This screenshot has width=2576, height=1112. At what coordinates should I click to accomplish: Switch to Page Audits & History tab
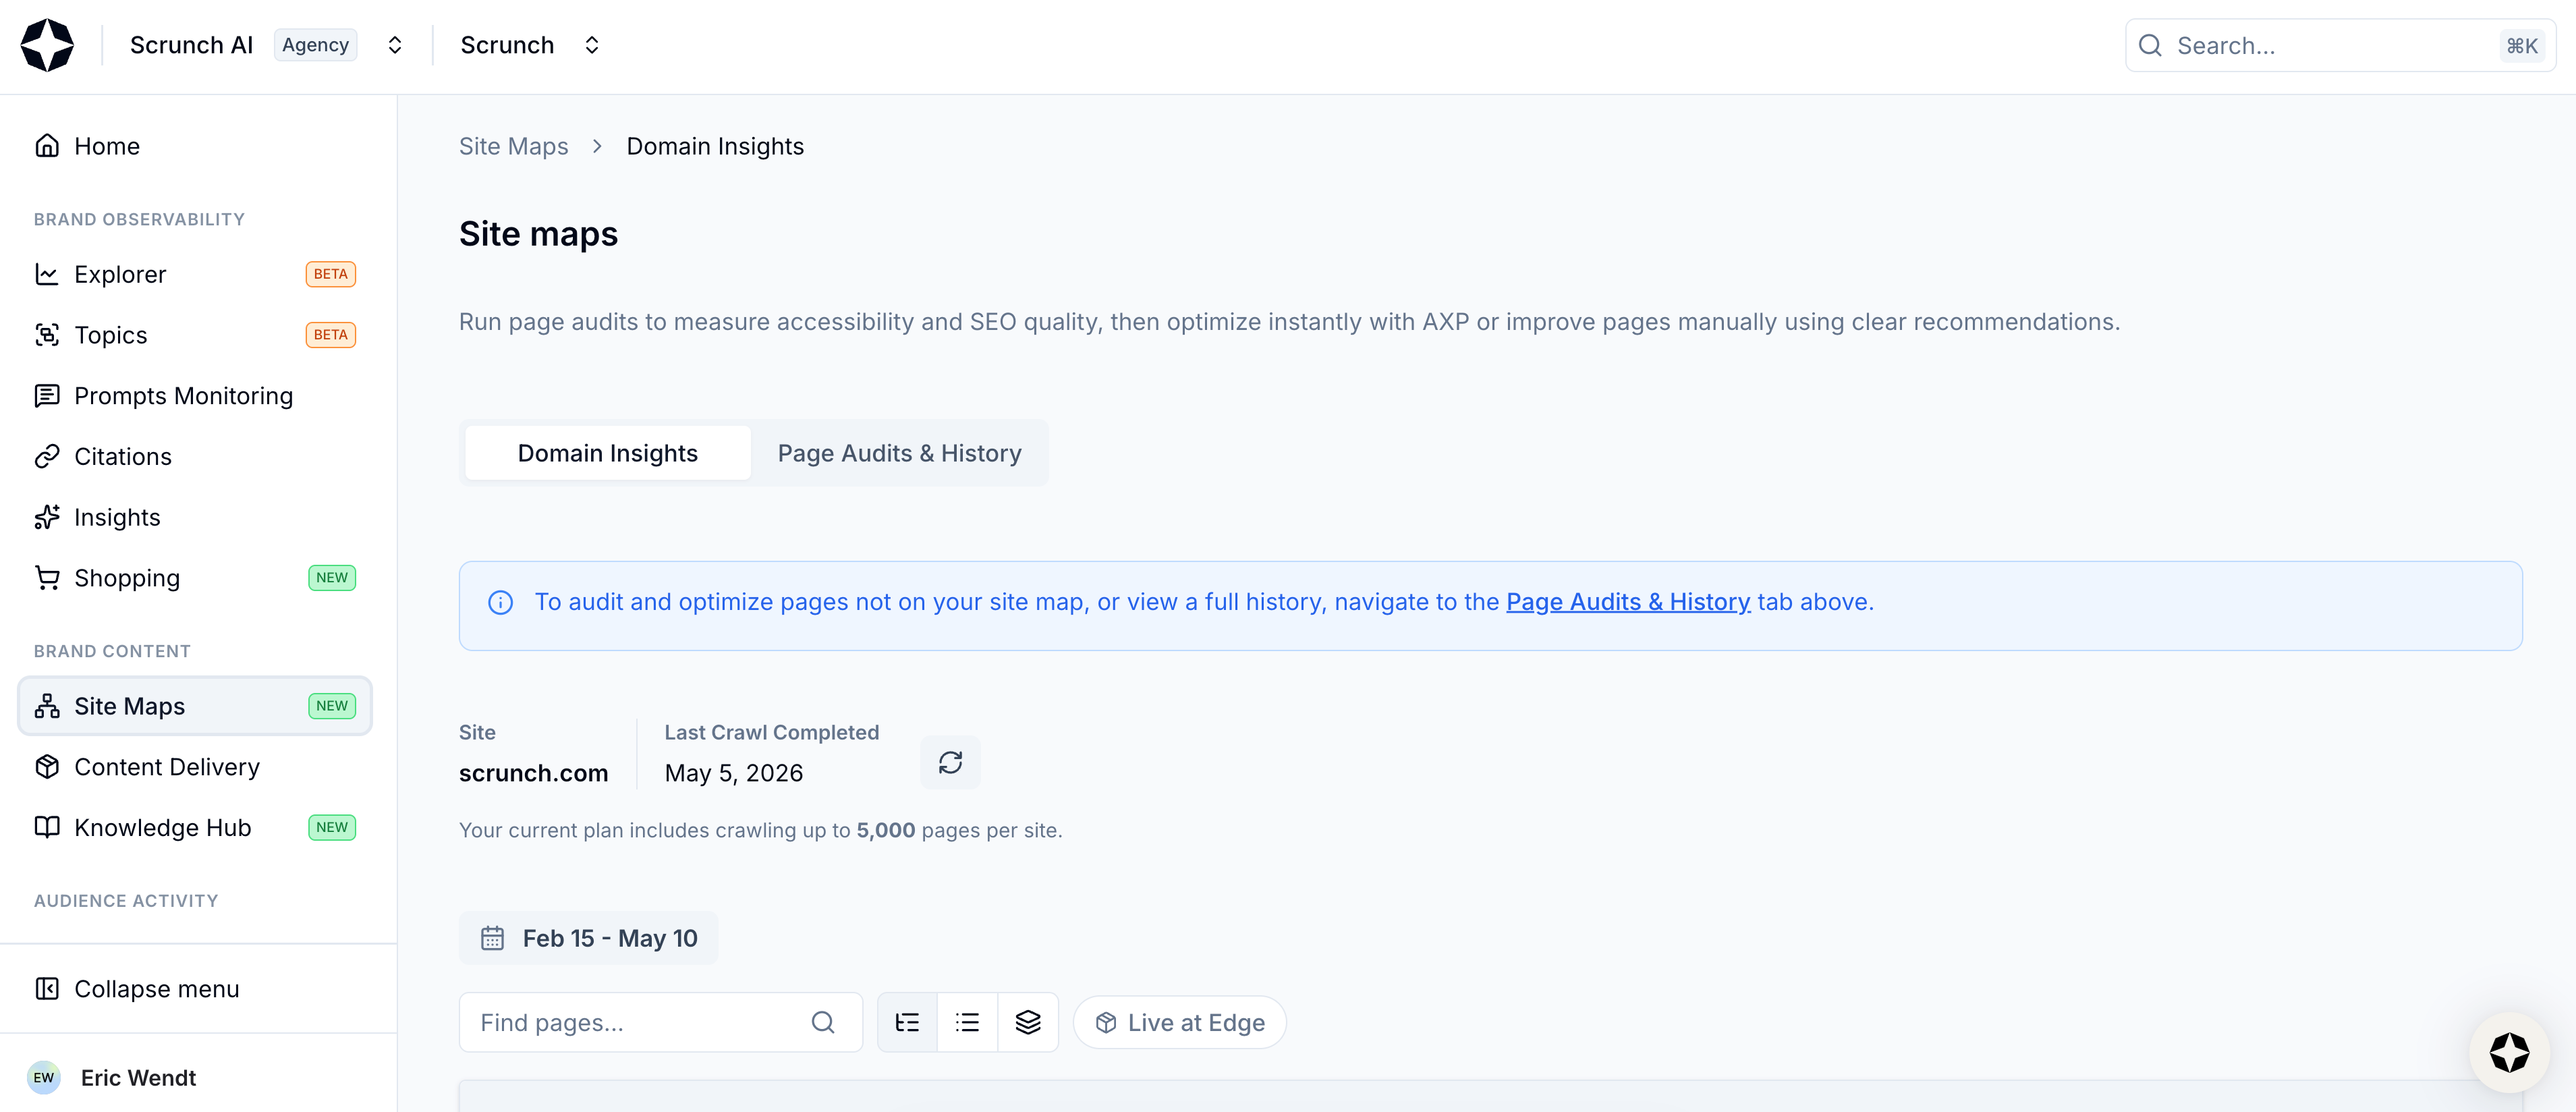(x=899, y=453)
